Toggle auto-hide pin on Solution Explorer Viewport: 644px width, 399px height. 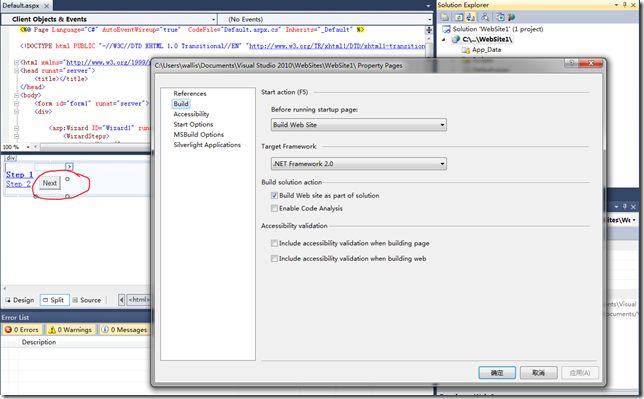pyautogui.click(x=625, y=5)
